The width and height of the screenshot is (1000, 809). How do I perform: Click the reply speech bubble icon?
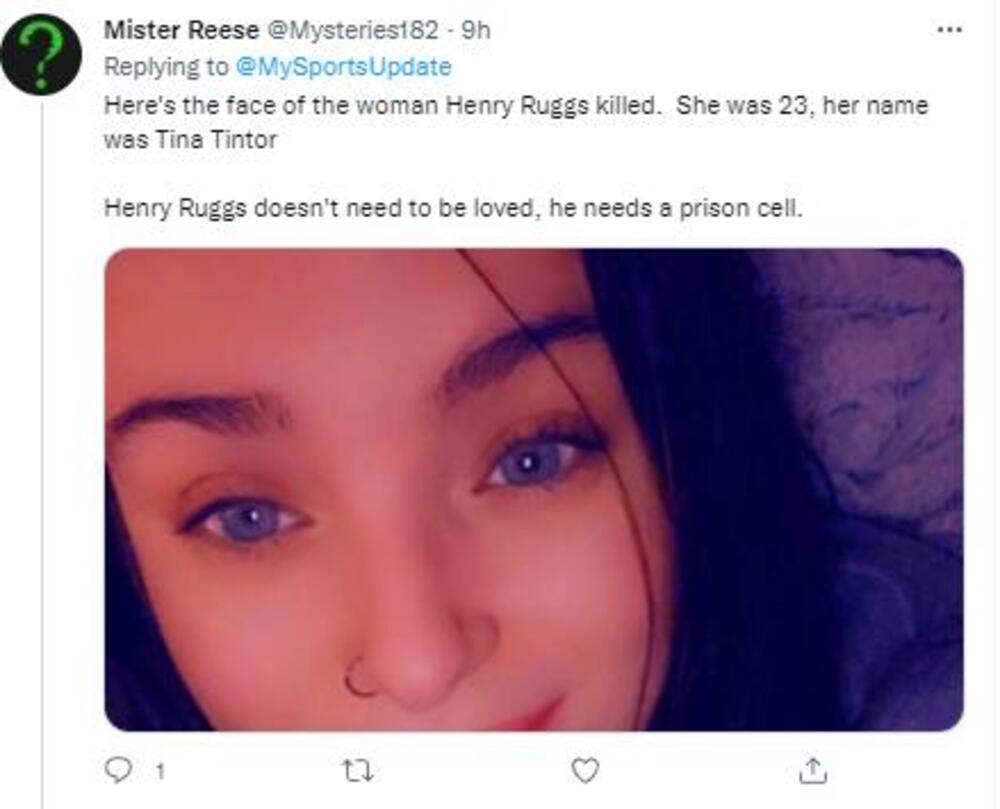tap(120, 769)
